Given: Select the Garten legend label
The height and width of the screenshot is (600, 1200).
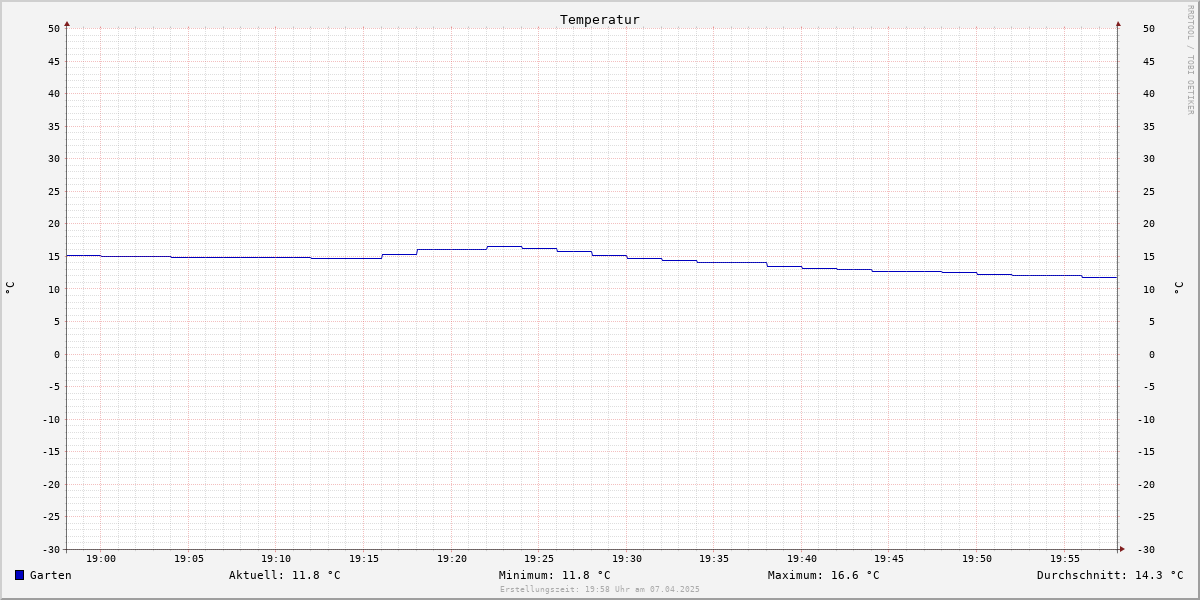Looking at the screenshot, I should [x=51, y=575].
